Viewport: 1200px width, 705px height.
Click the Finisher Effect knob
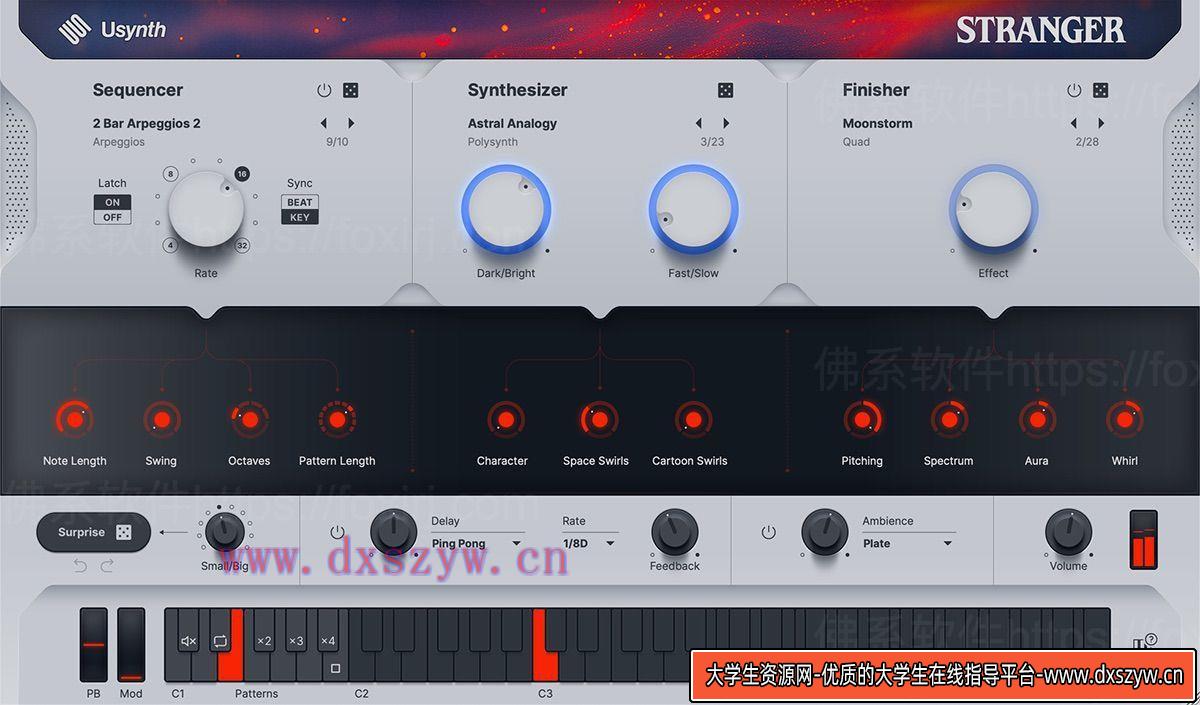(x=993, y=210)
